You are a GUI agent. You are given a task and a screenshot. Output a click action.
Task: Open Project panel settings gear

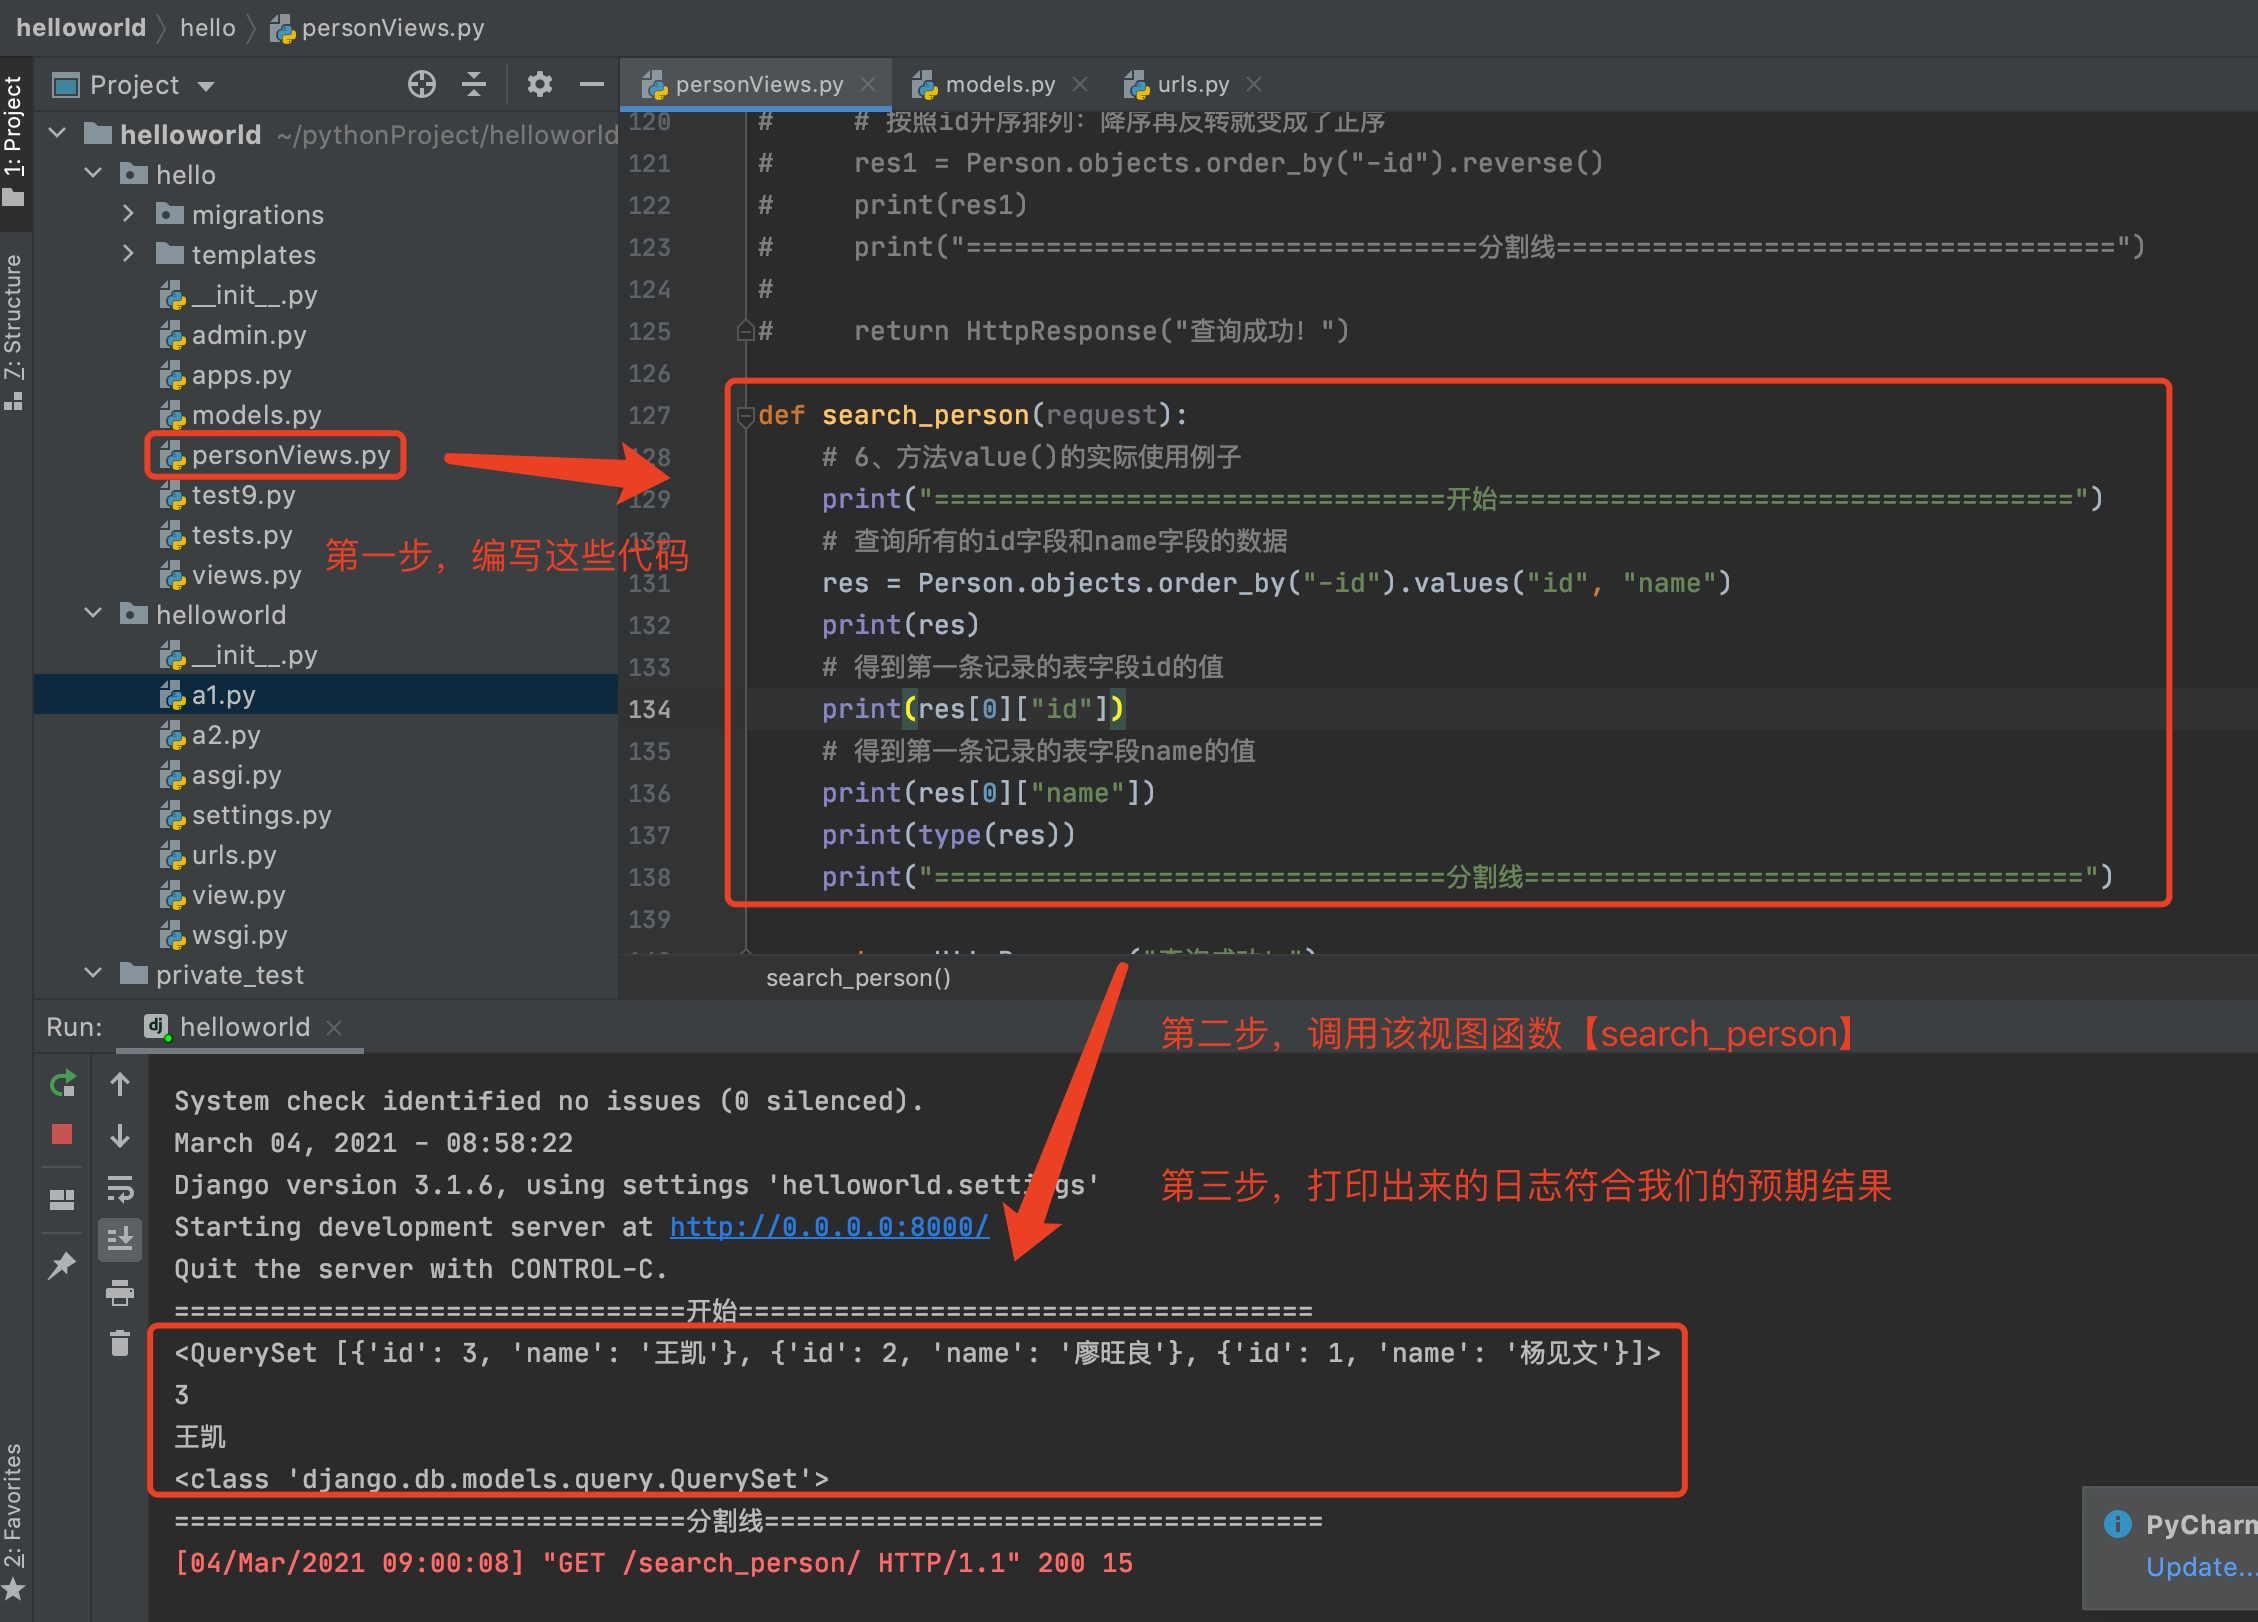click(540, 84)
